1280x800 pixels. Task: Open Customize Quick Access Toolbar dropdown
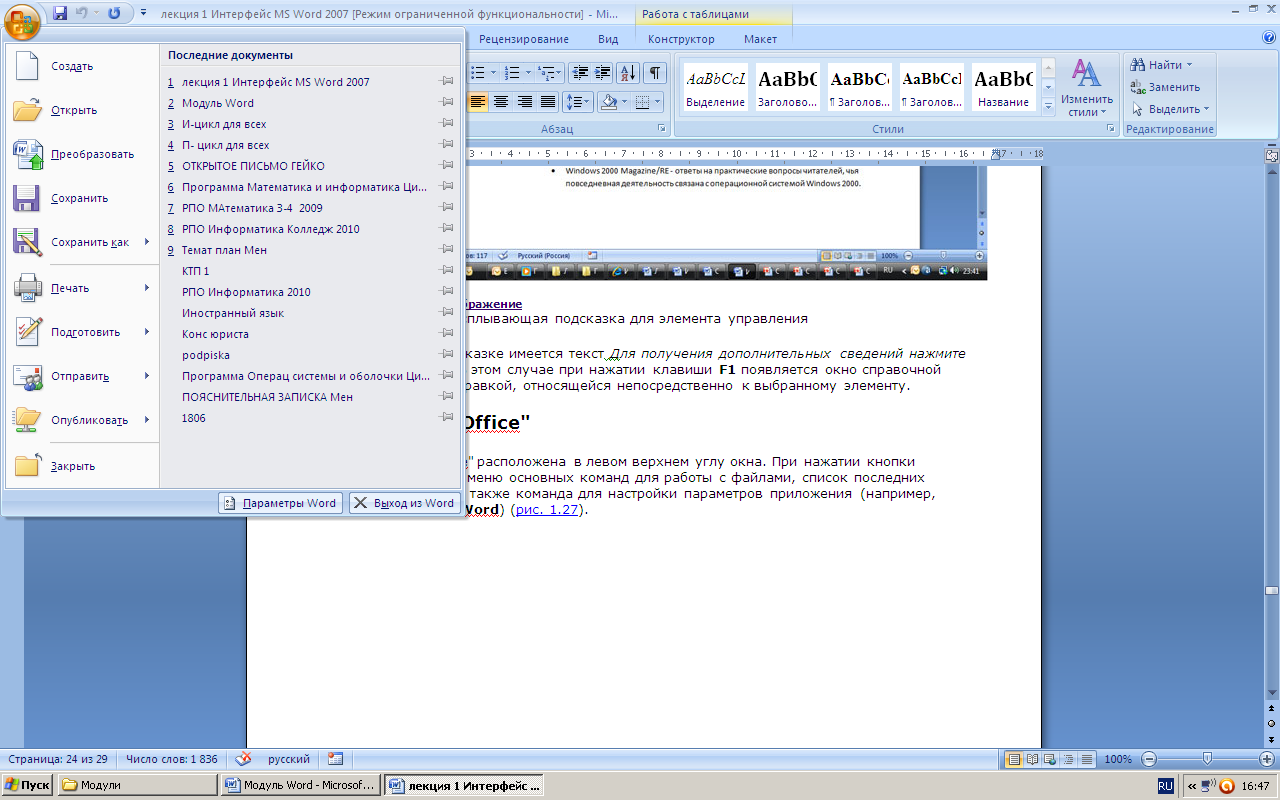143,14
